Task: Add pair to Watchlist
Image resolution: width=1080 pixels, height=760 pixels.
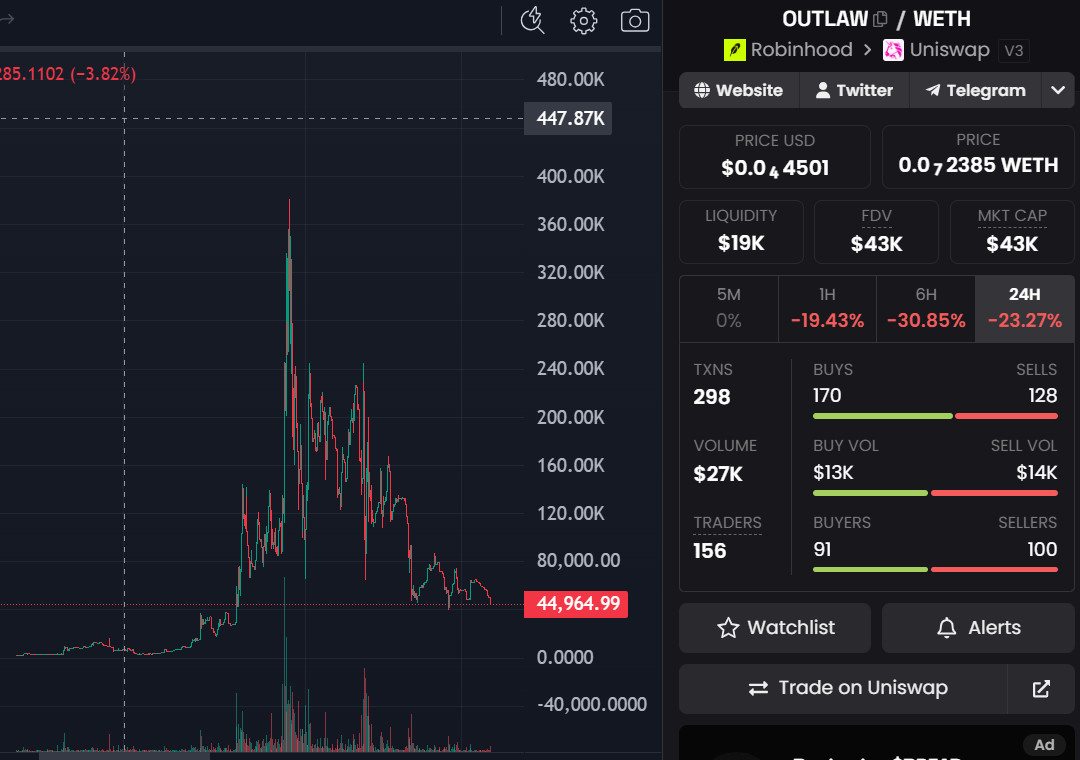Action: (x=775, y=628)
